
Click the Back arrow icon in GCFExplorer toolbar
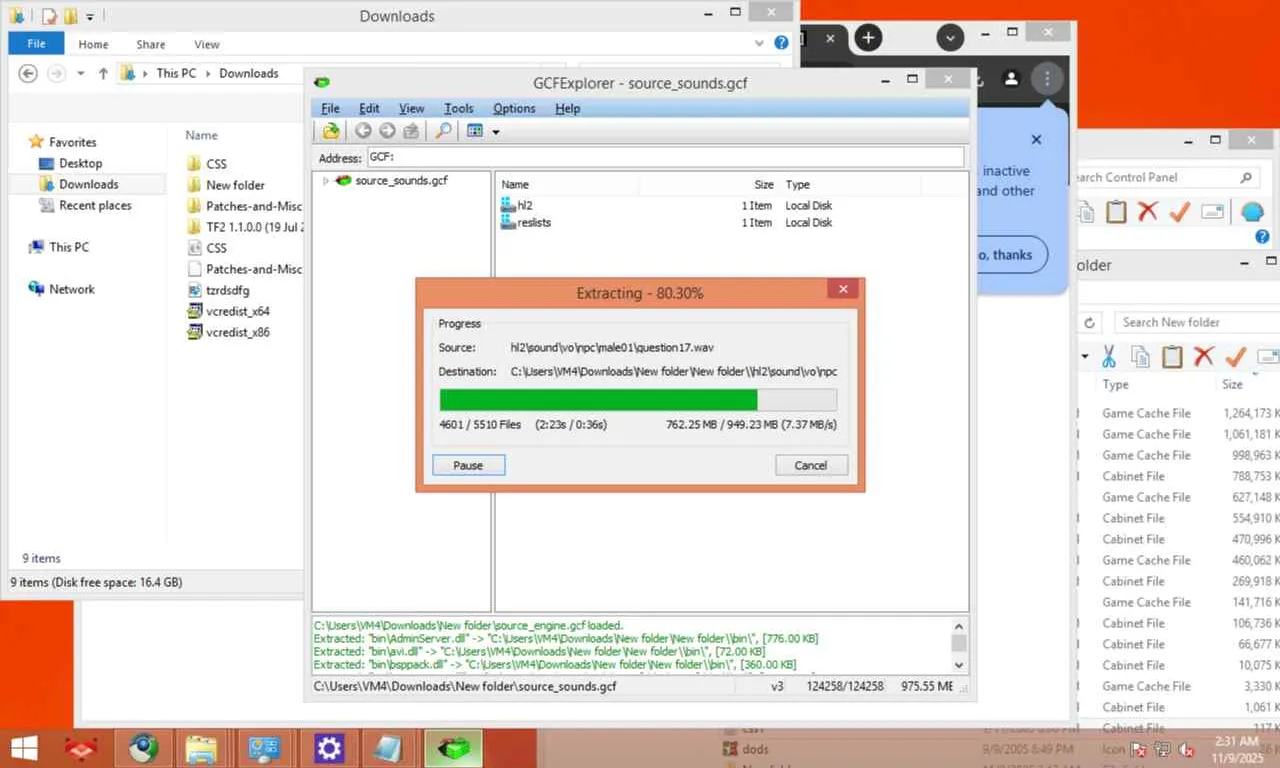363,131
